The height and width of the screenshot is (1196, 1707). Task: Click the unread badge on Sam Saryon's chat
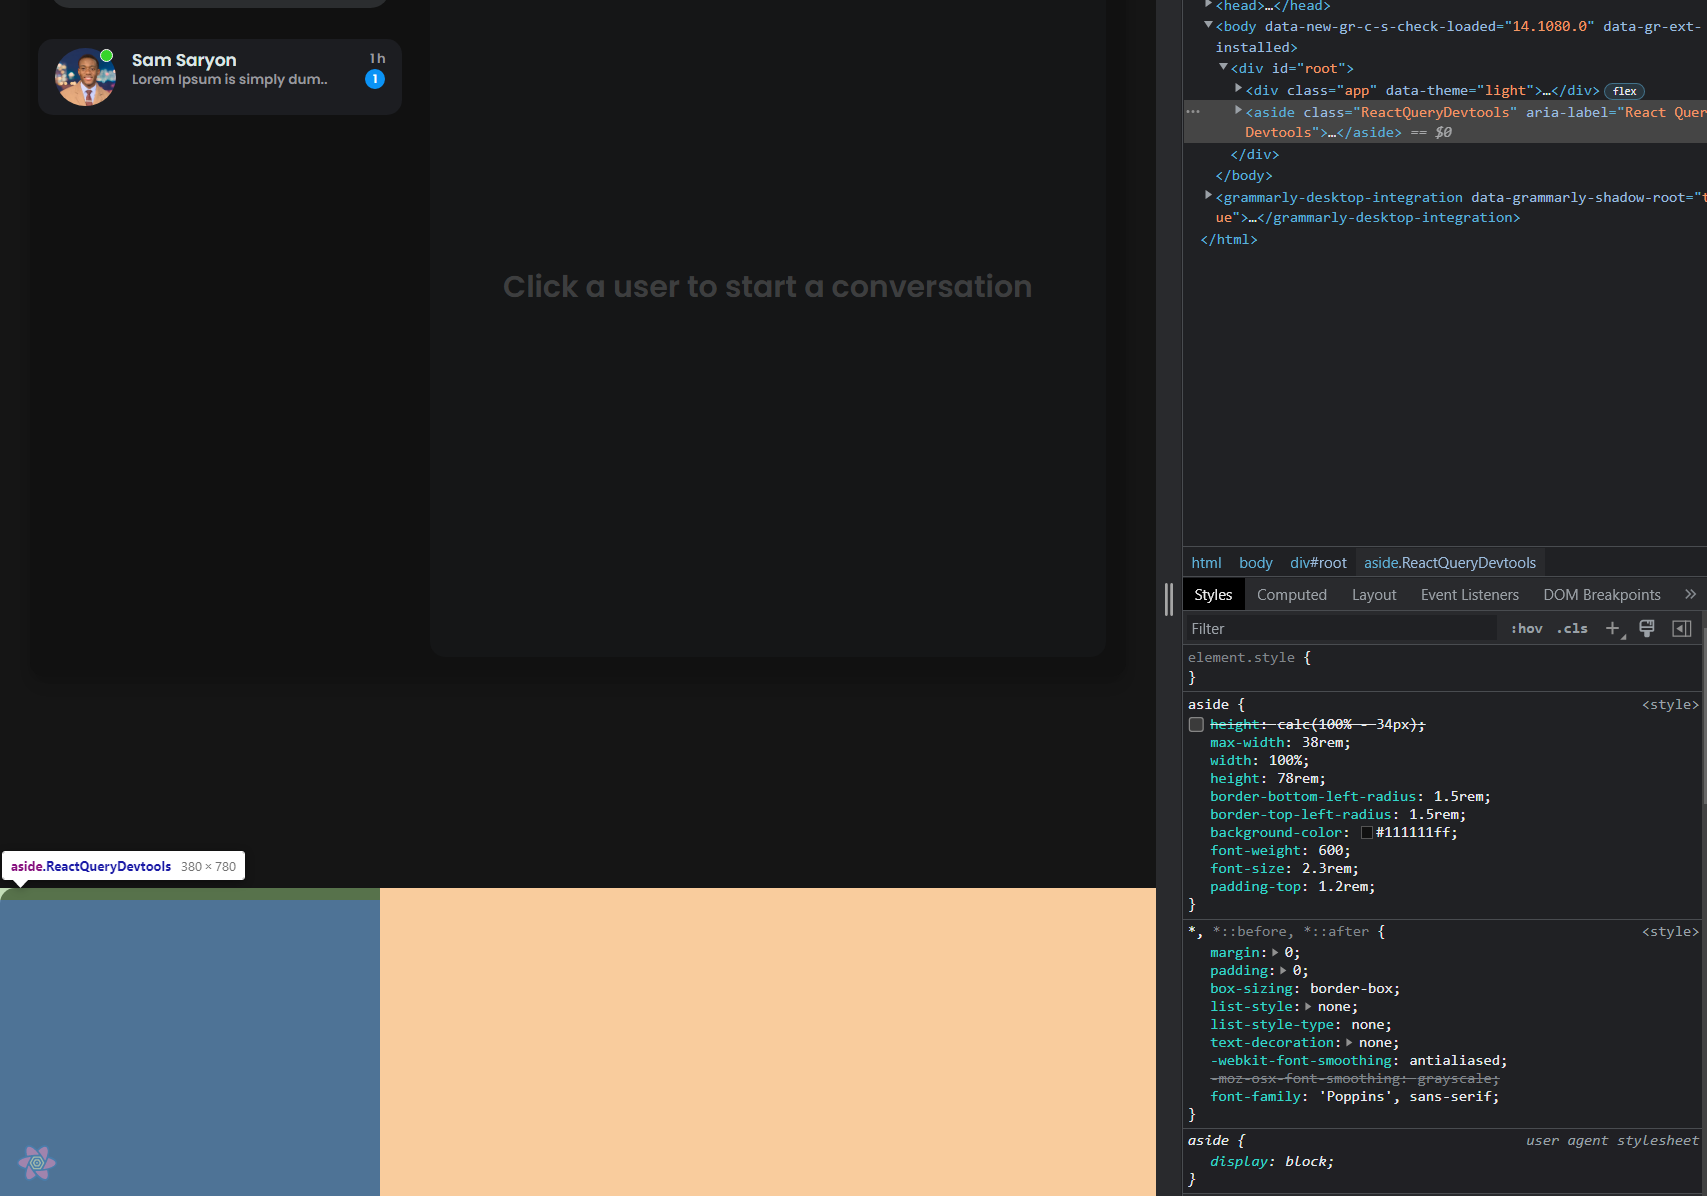pos(375,79)
